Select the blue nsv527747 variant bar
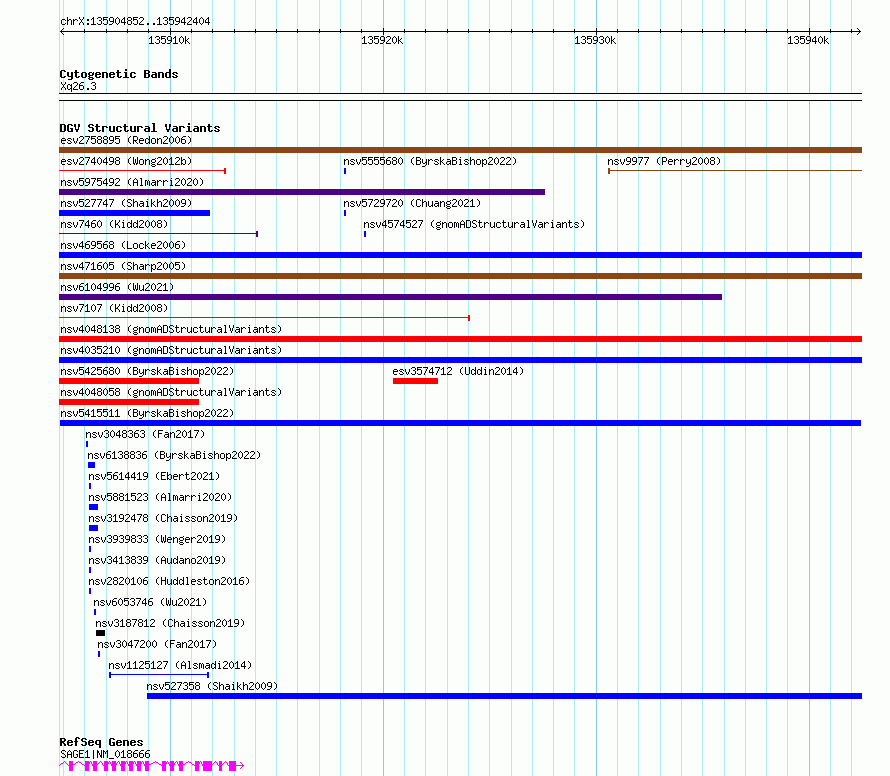 pos(135,213)
